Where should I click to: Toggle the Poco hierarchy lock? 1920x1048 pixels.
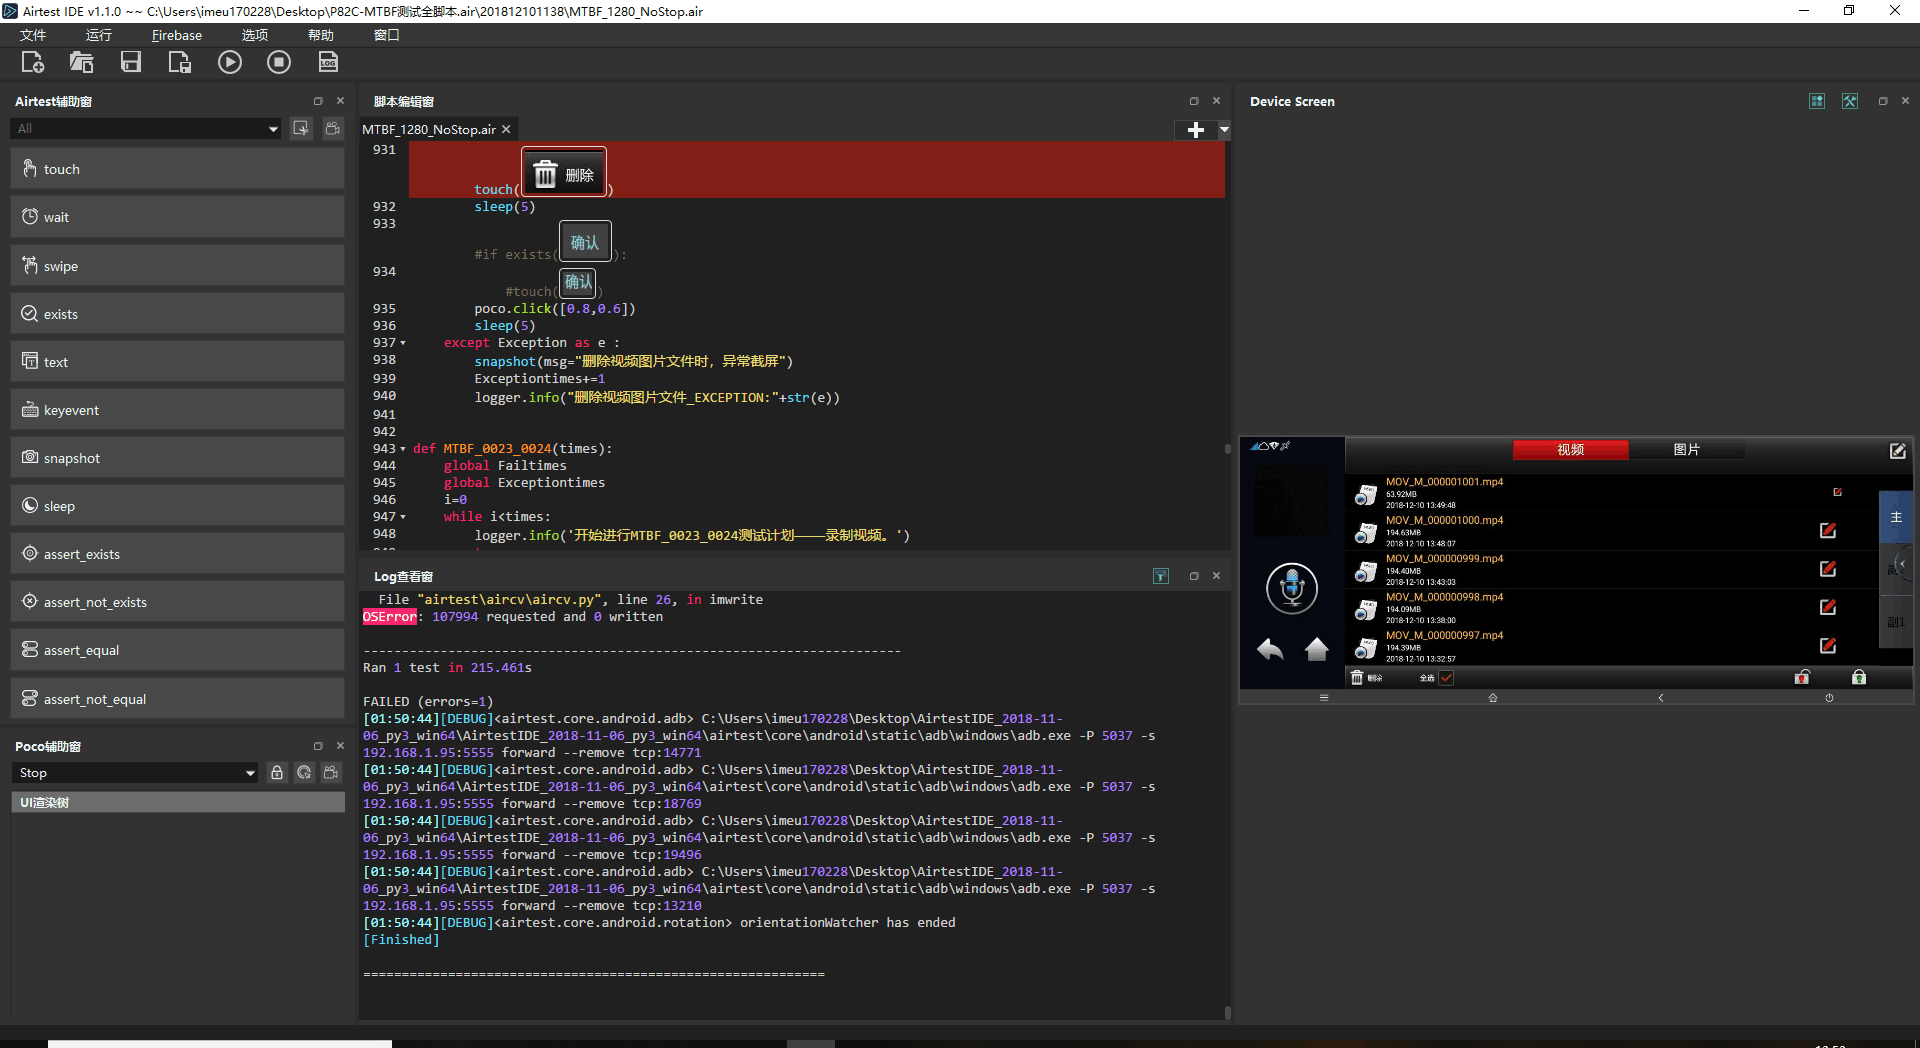pos(277,772)
